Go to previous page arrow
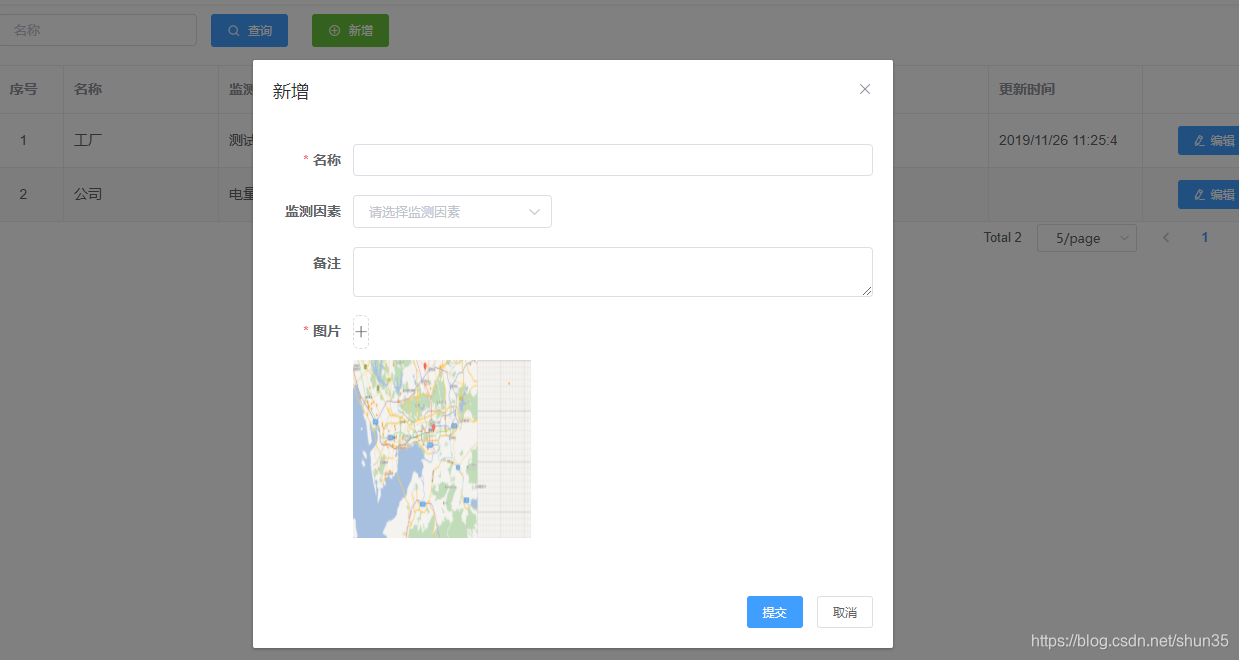 coord(1166,238)
